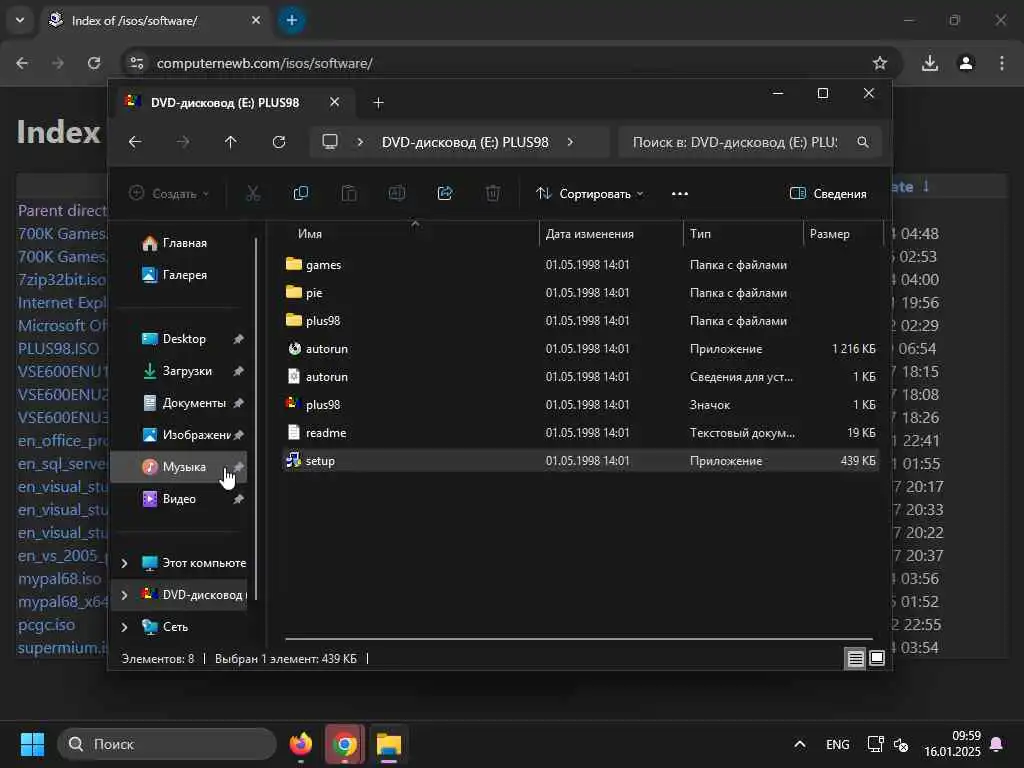The width and height of the screenshot is (1024, 768).
Task: Click the chevron before DVD-дисковод in address bar
Action: click(360, 142)
